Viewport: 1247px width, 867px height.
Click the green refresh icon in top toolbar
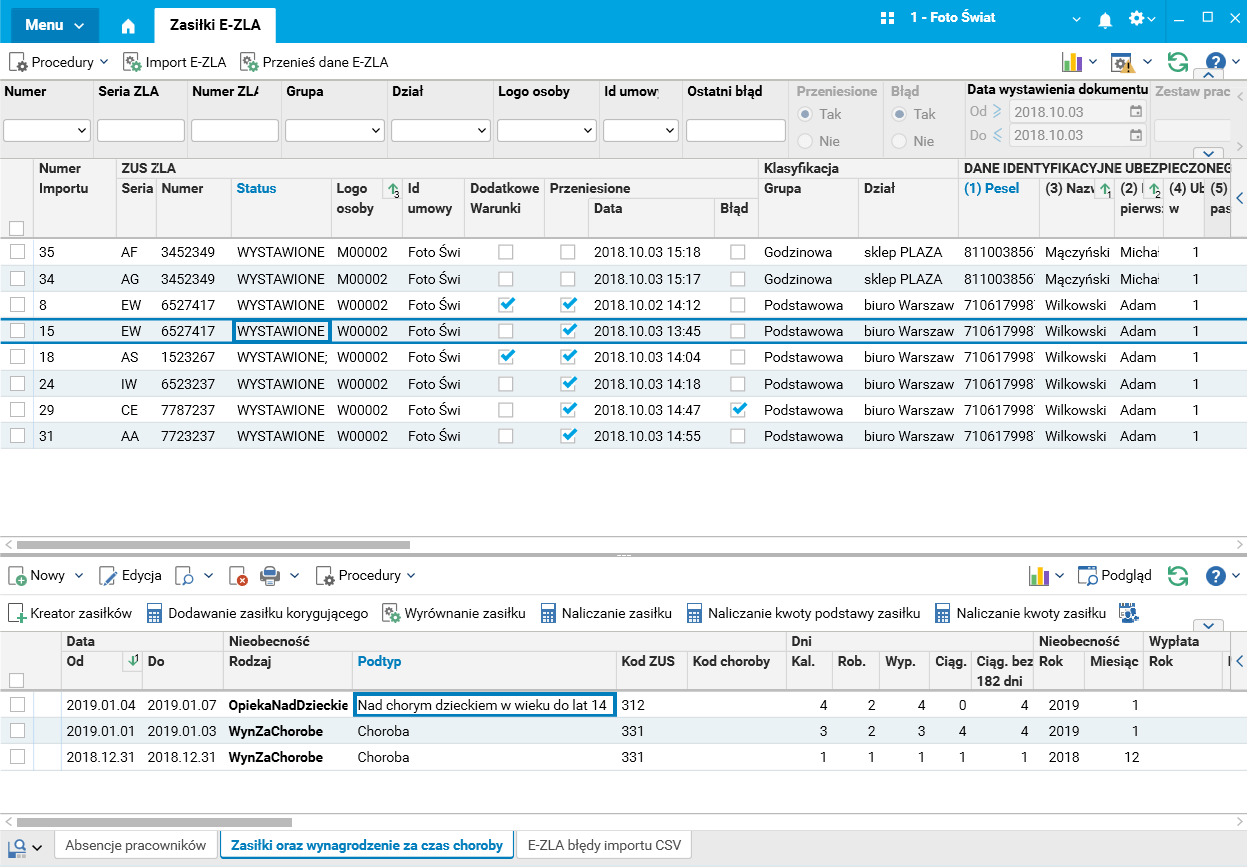(x=1178, y=62)
